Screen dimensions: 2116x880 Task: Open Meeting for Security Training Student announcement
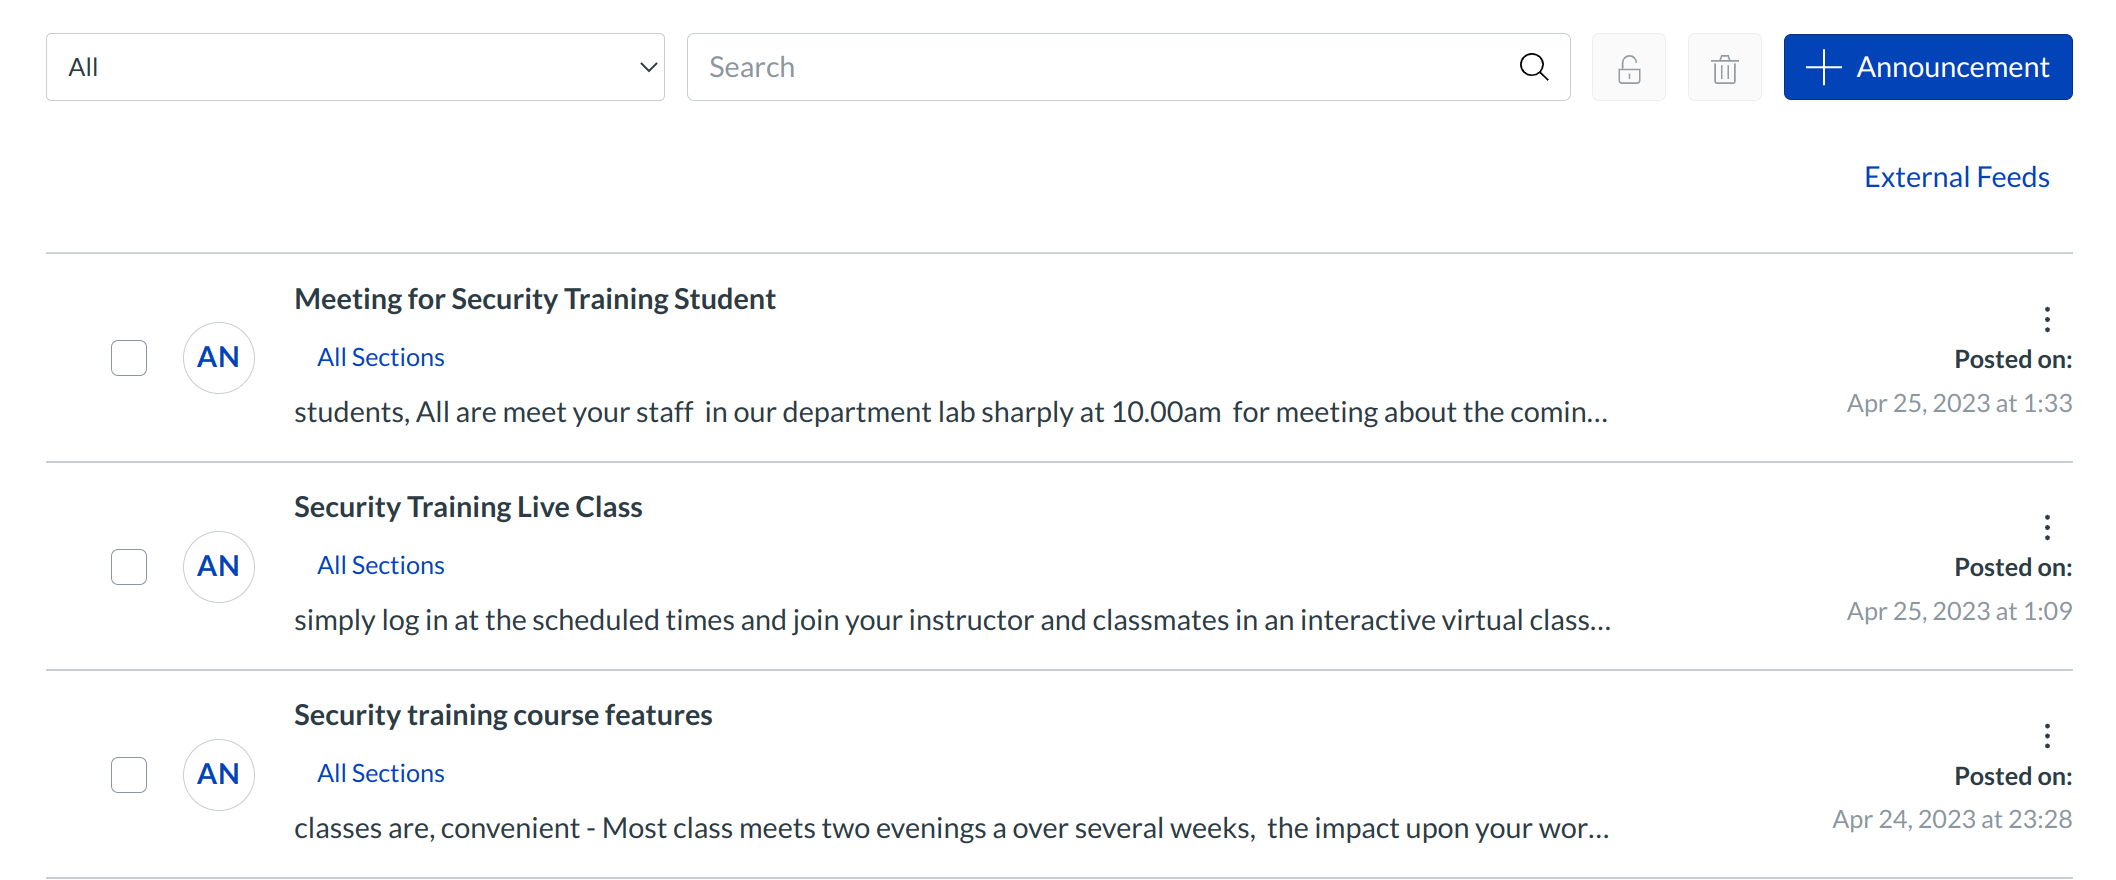(x=534, y=299)
